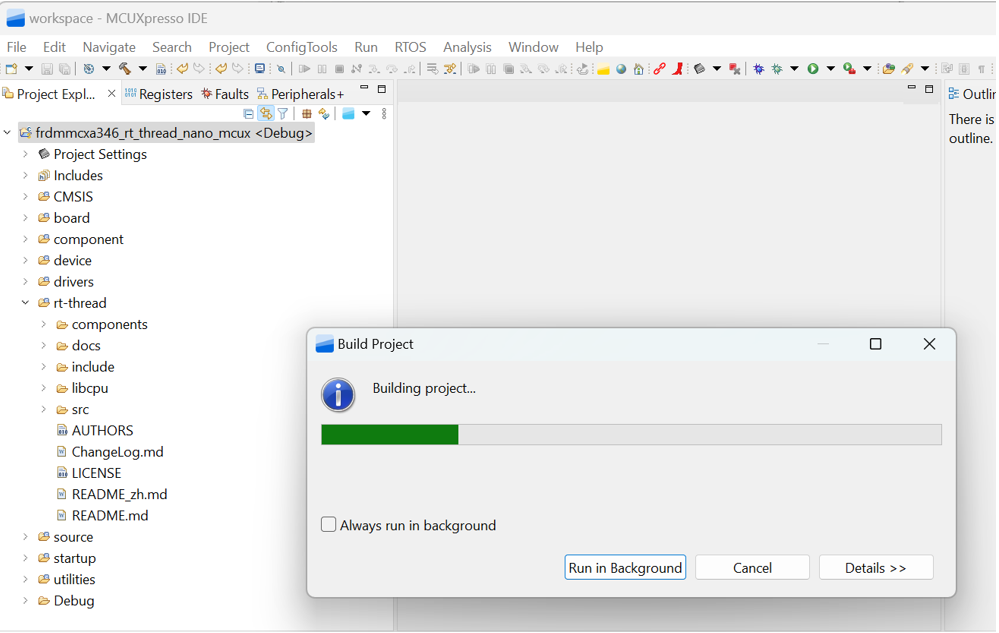
Task: Click the Resume debug toolbar icon
Action: 305,69
